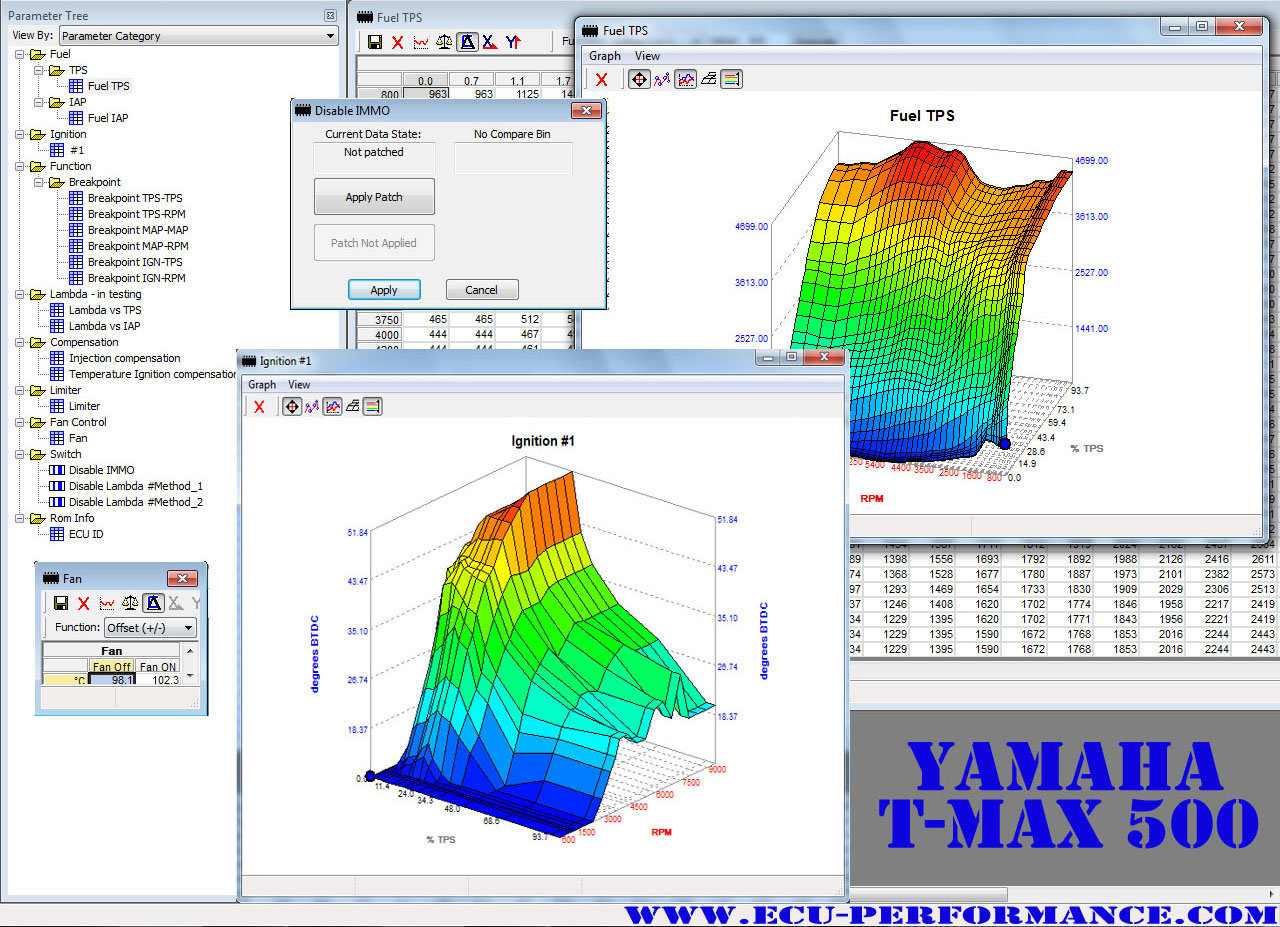Viewport: 1280px width, 927px height.
Task: Select Breakpoint TPS-RPM item
Action: (136, 214)
